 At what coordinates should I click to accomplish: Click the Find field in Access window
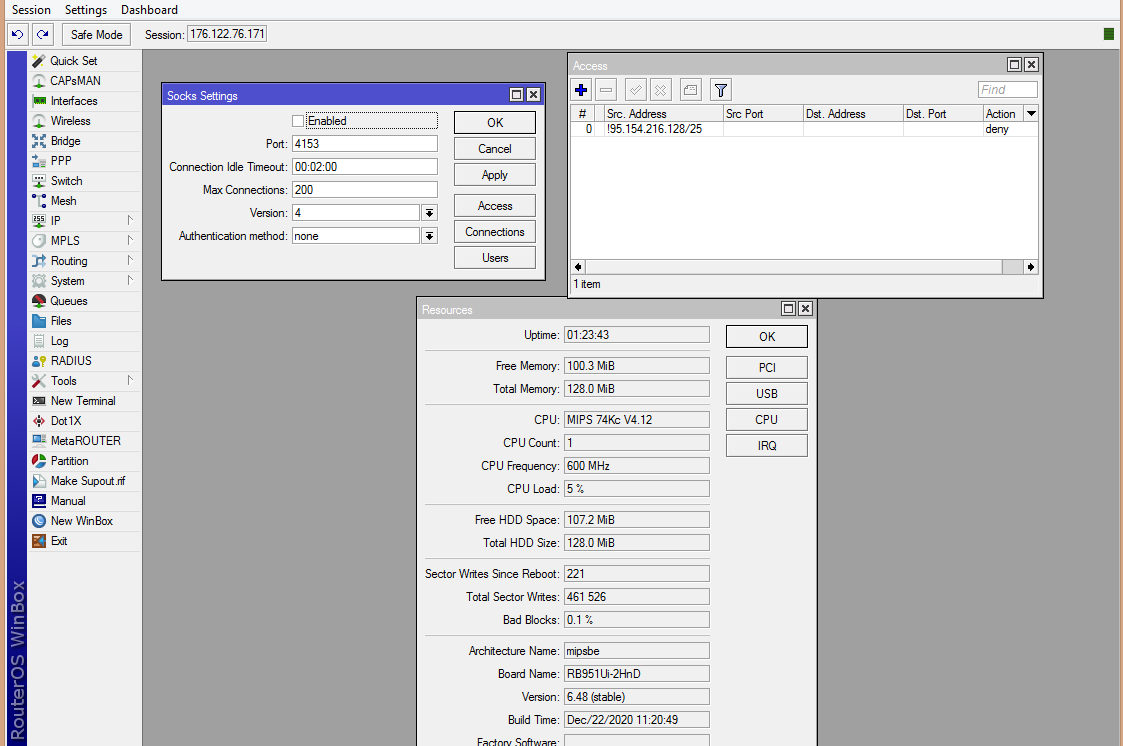1008,89
